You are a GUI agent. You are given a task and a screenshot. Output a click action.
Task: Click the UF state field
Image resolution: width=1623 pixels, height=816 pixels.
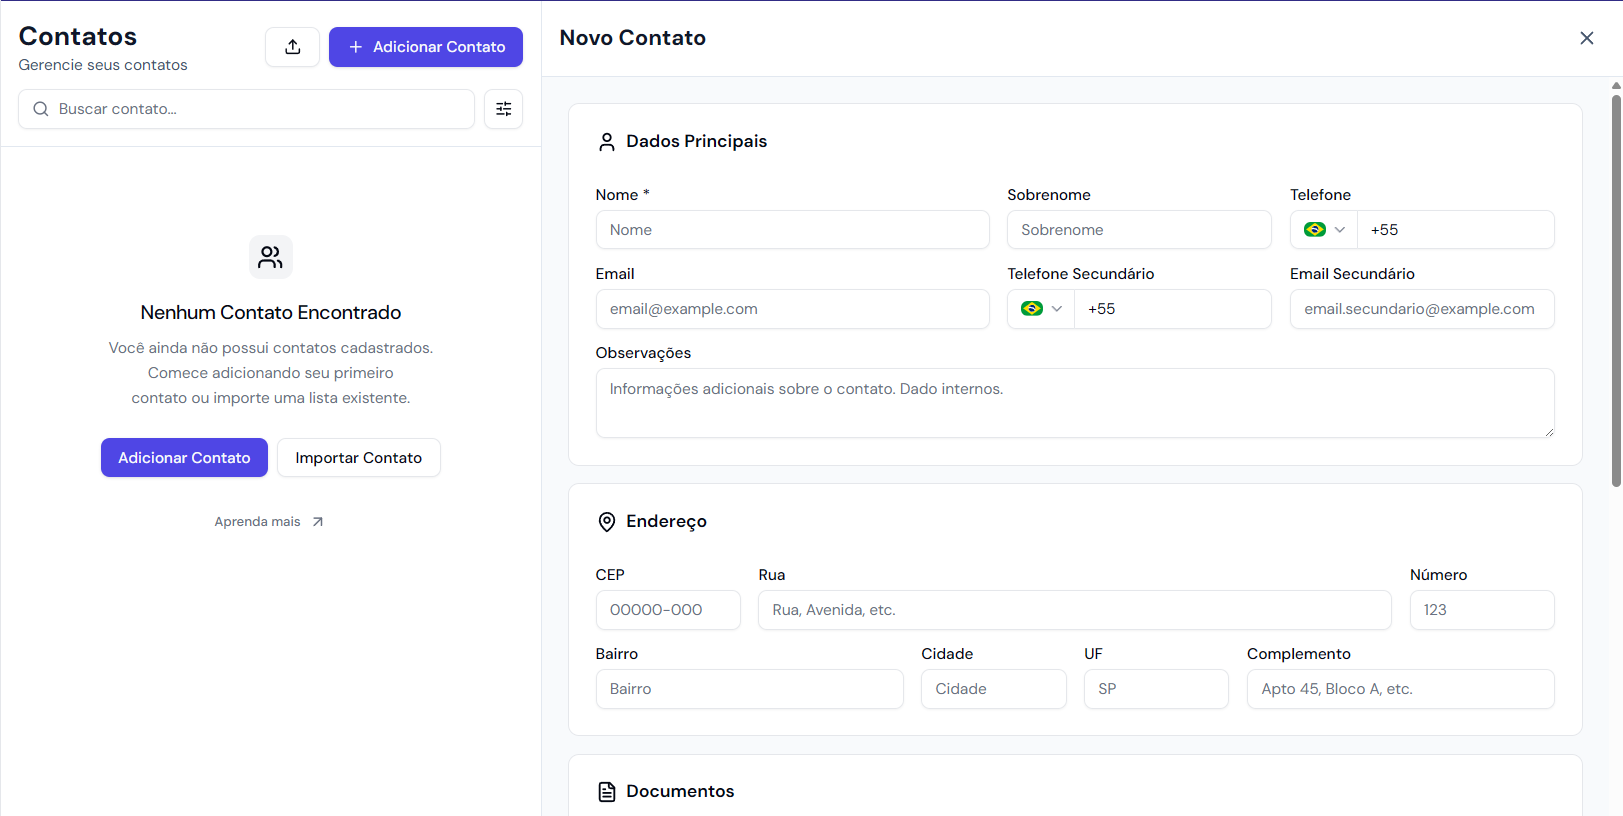(1155, 689)
